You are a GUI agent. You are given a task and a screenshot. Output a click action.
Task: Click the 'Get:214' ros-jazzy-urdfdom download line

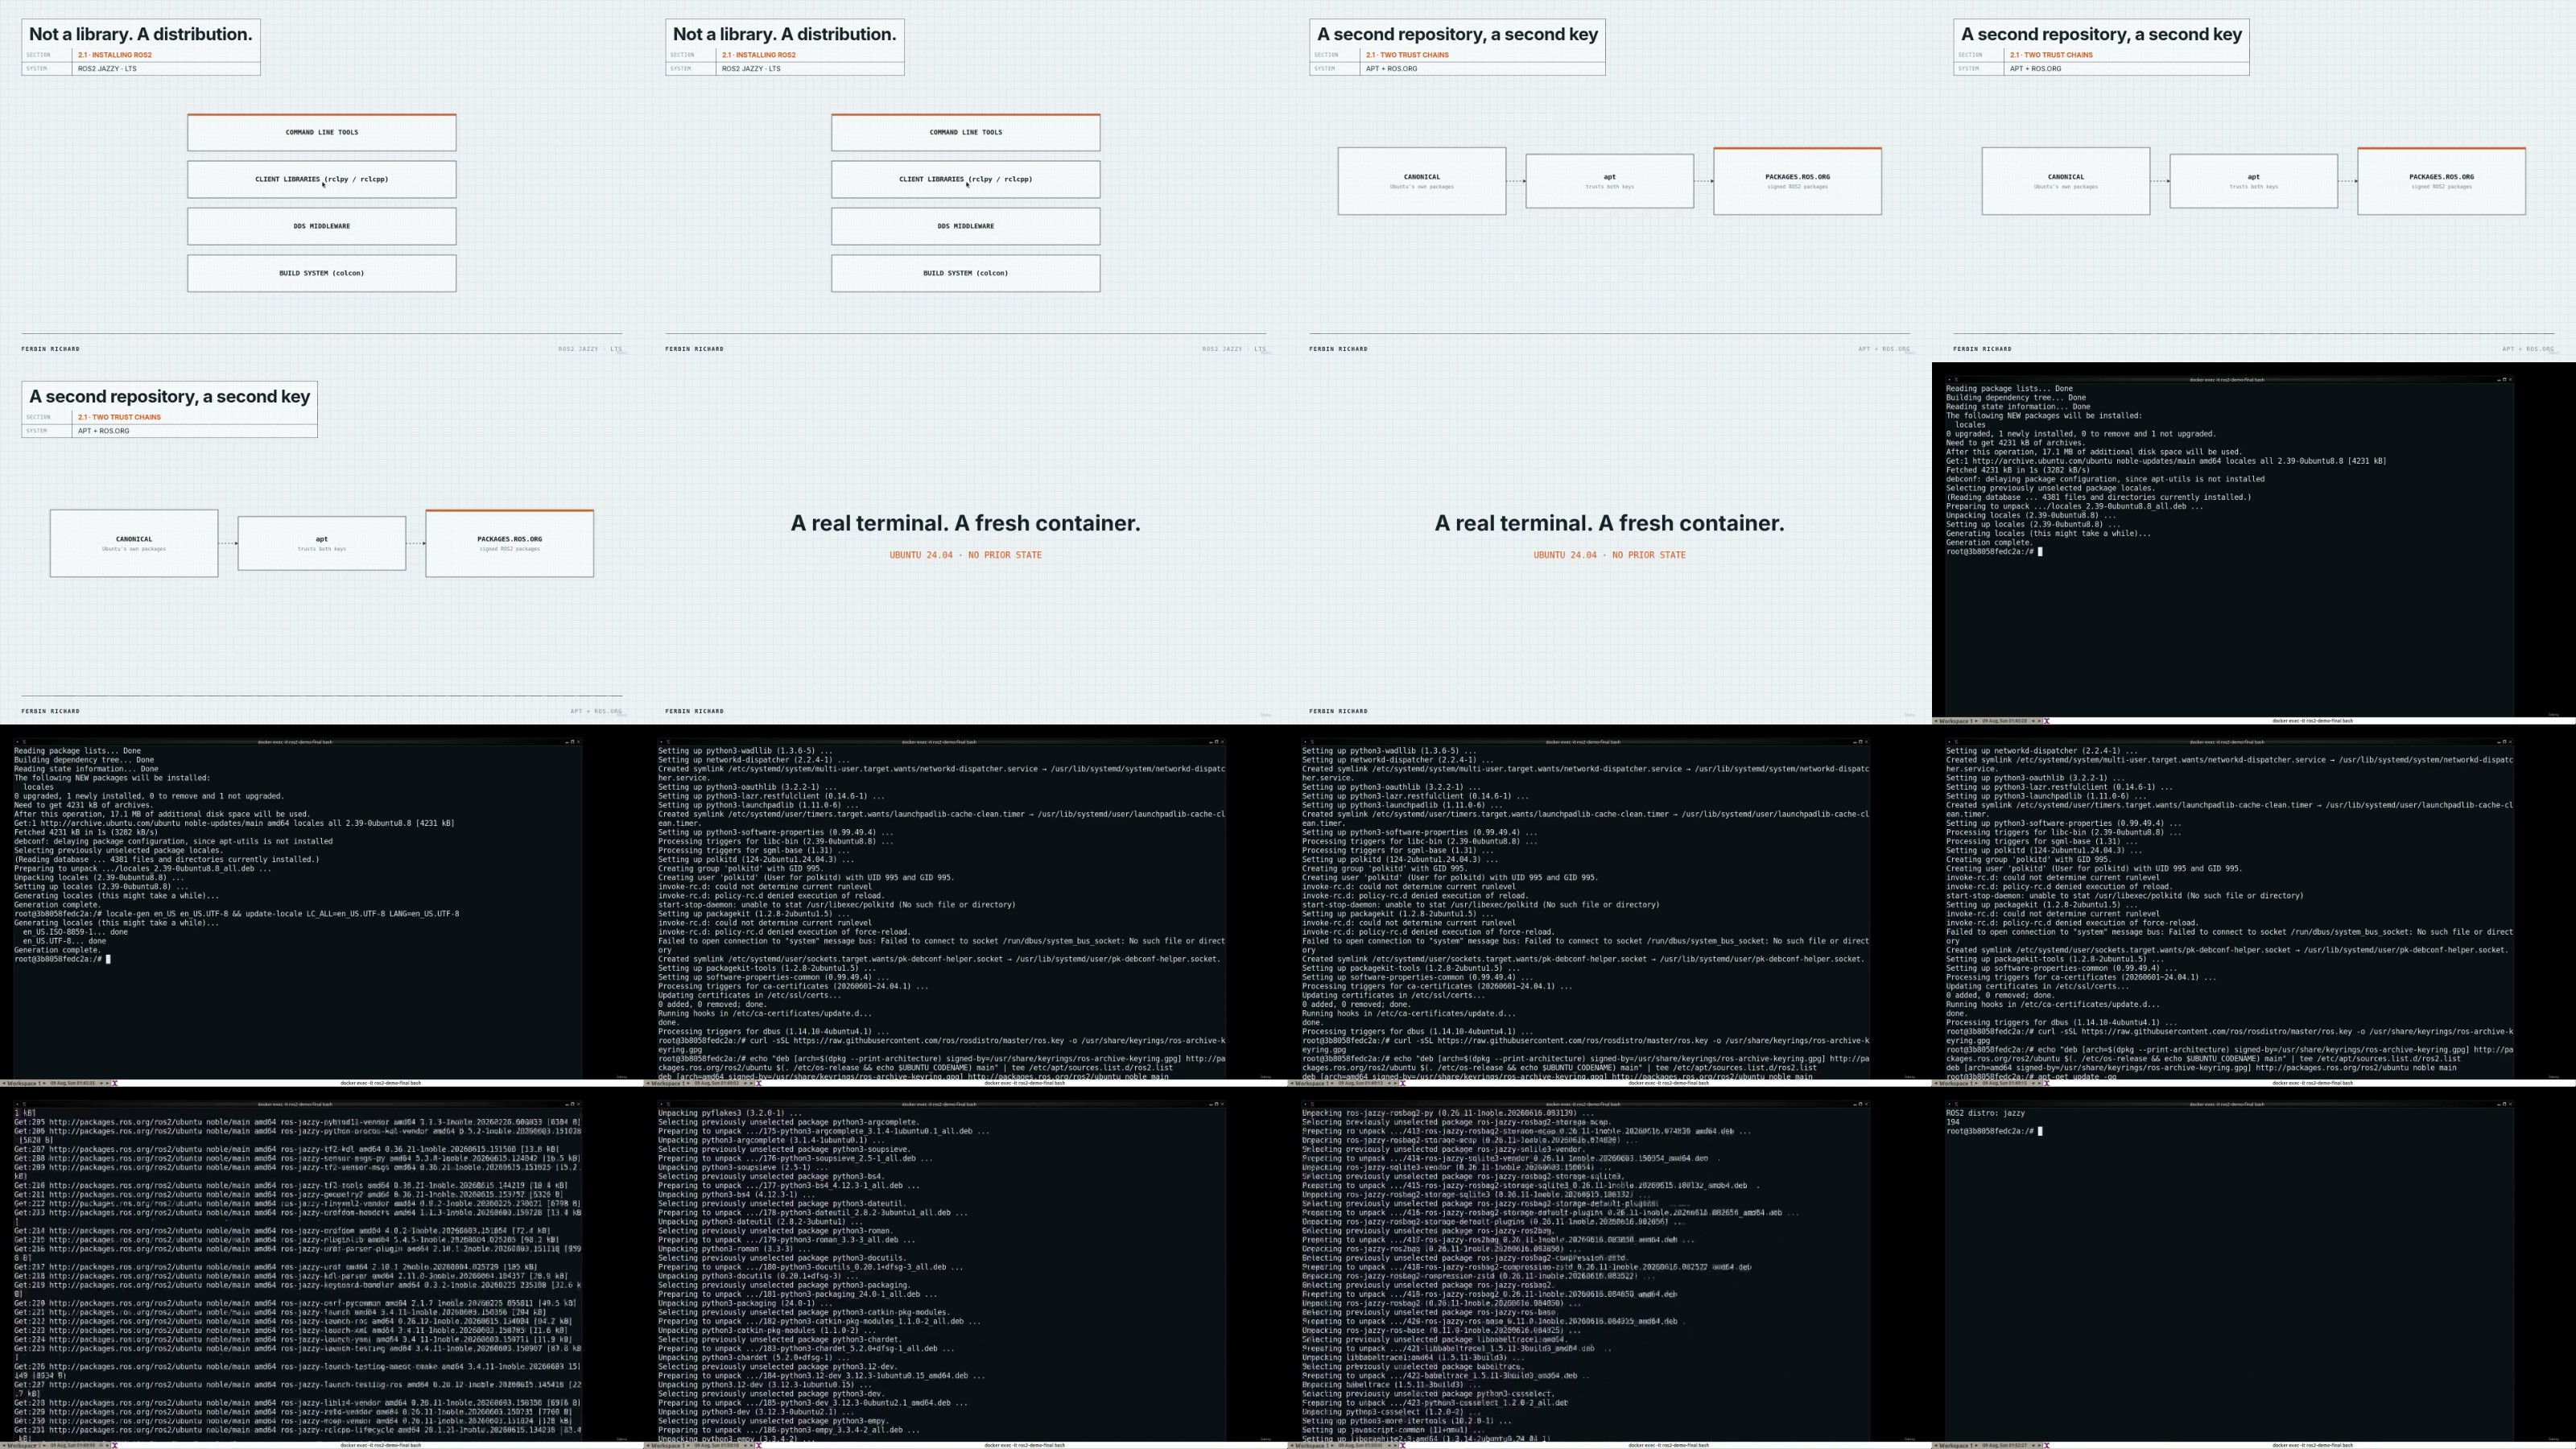[282, 1231]
